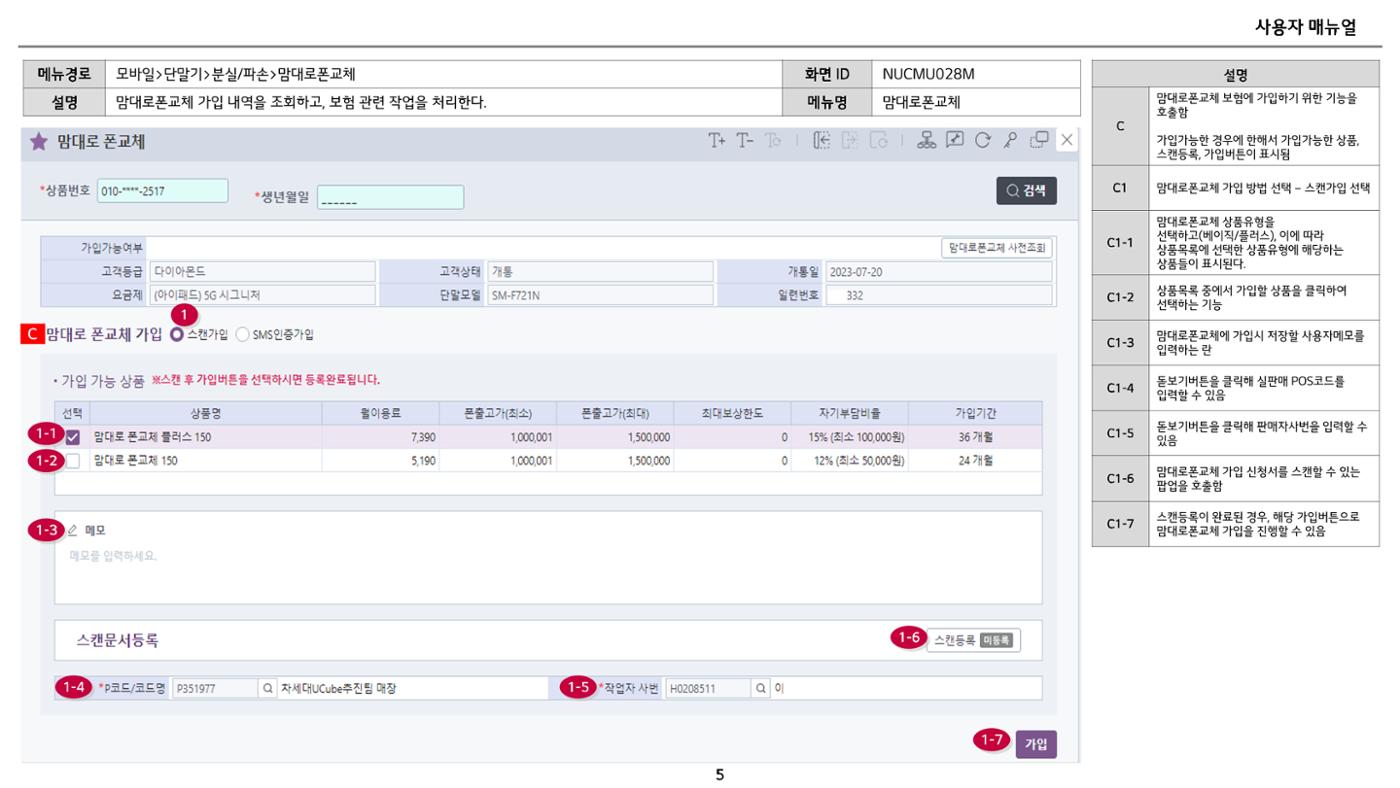Click the greyed expand-right panel icon

850,141
